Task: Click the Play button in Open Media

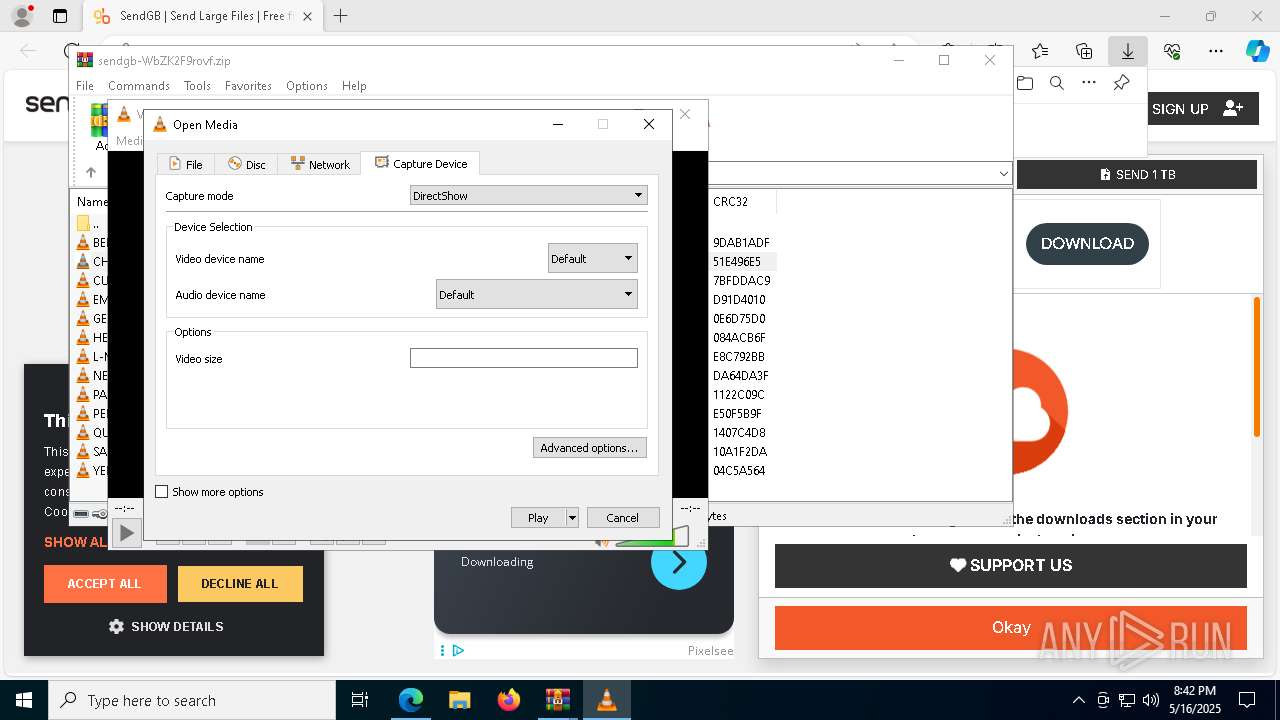Action: (538, 517)
